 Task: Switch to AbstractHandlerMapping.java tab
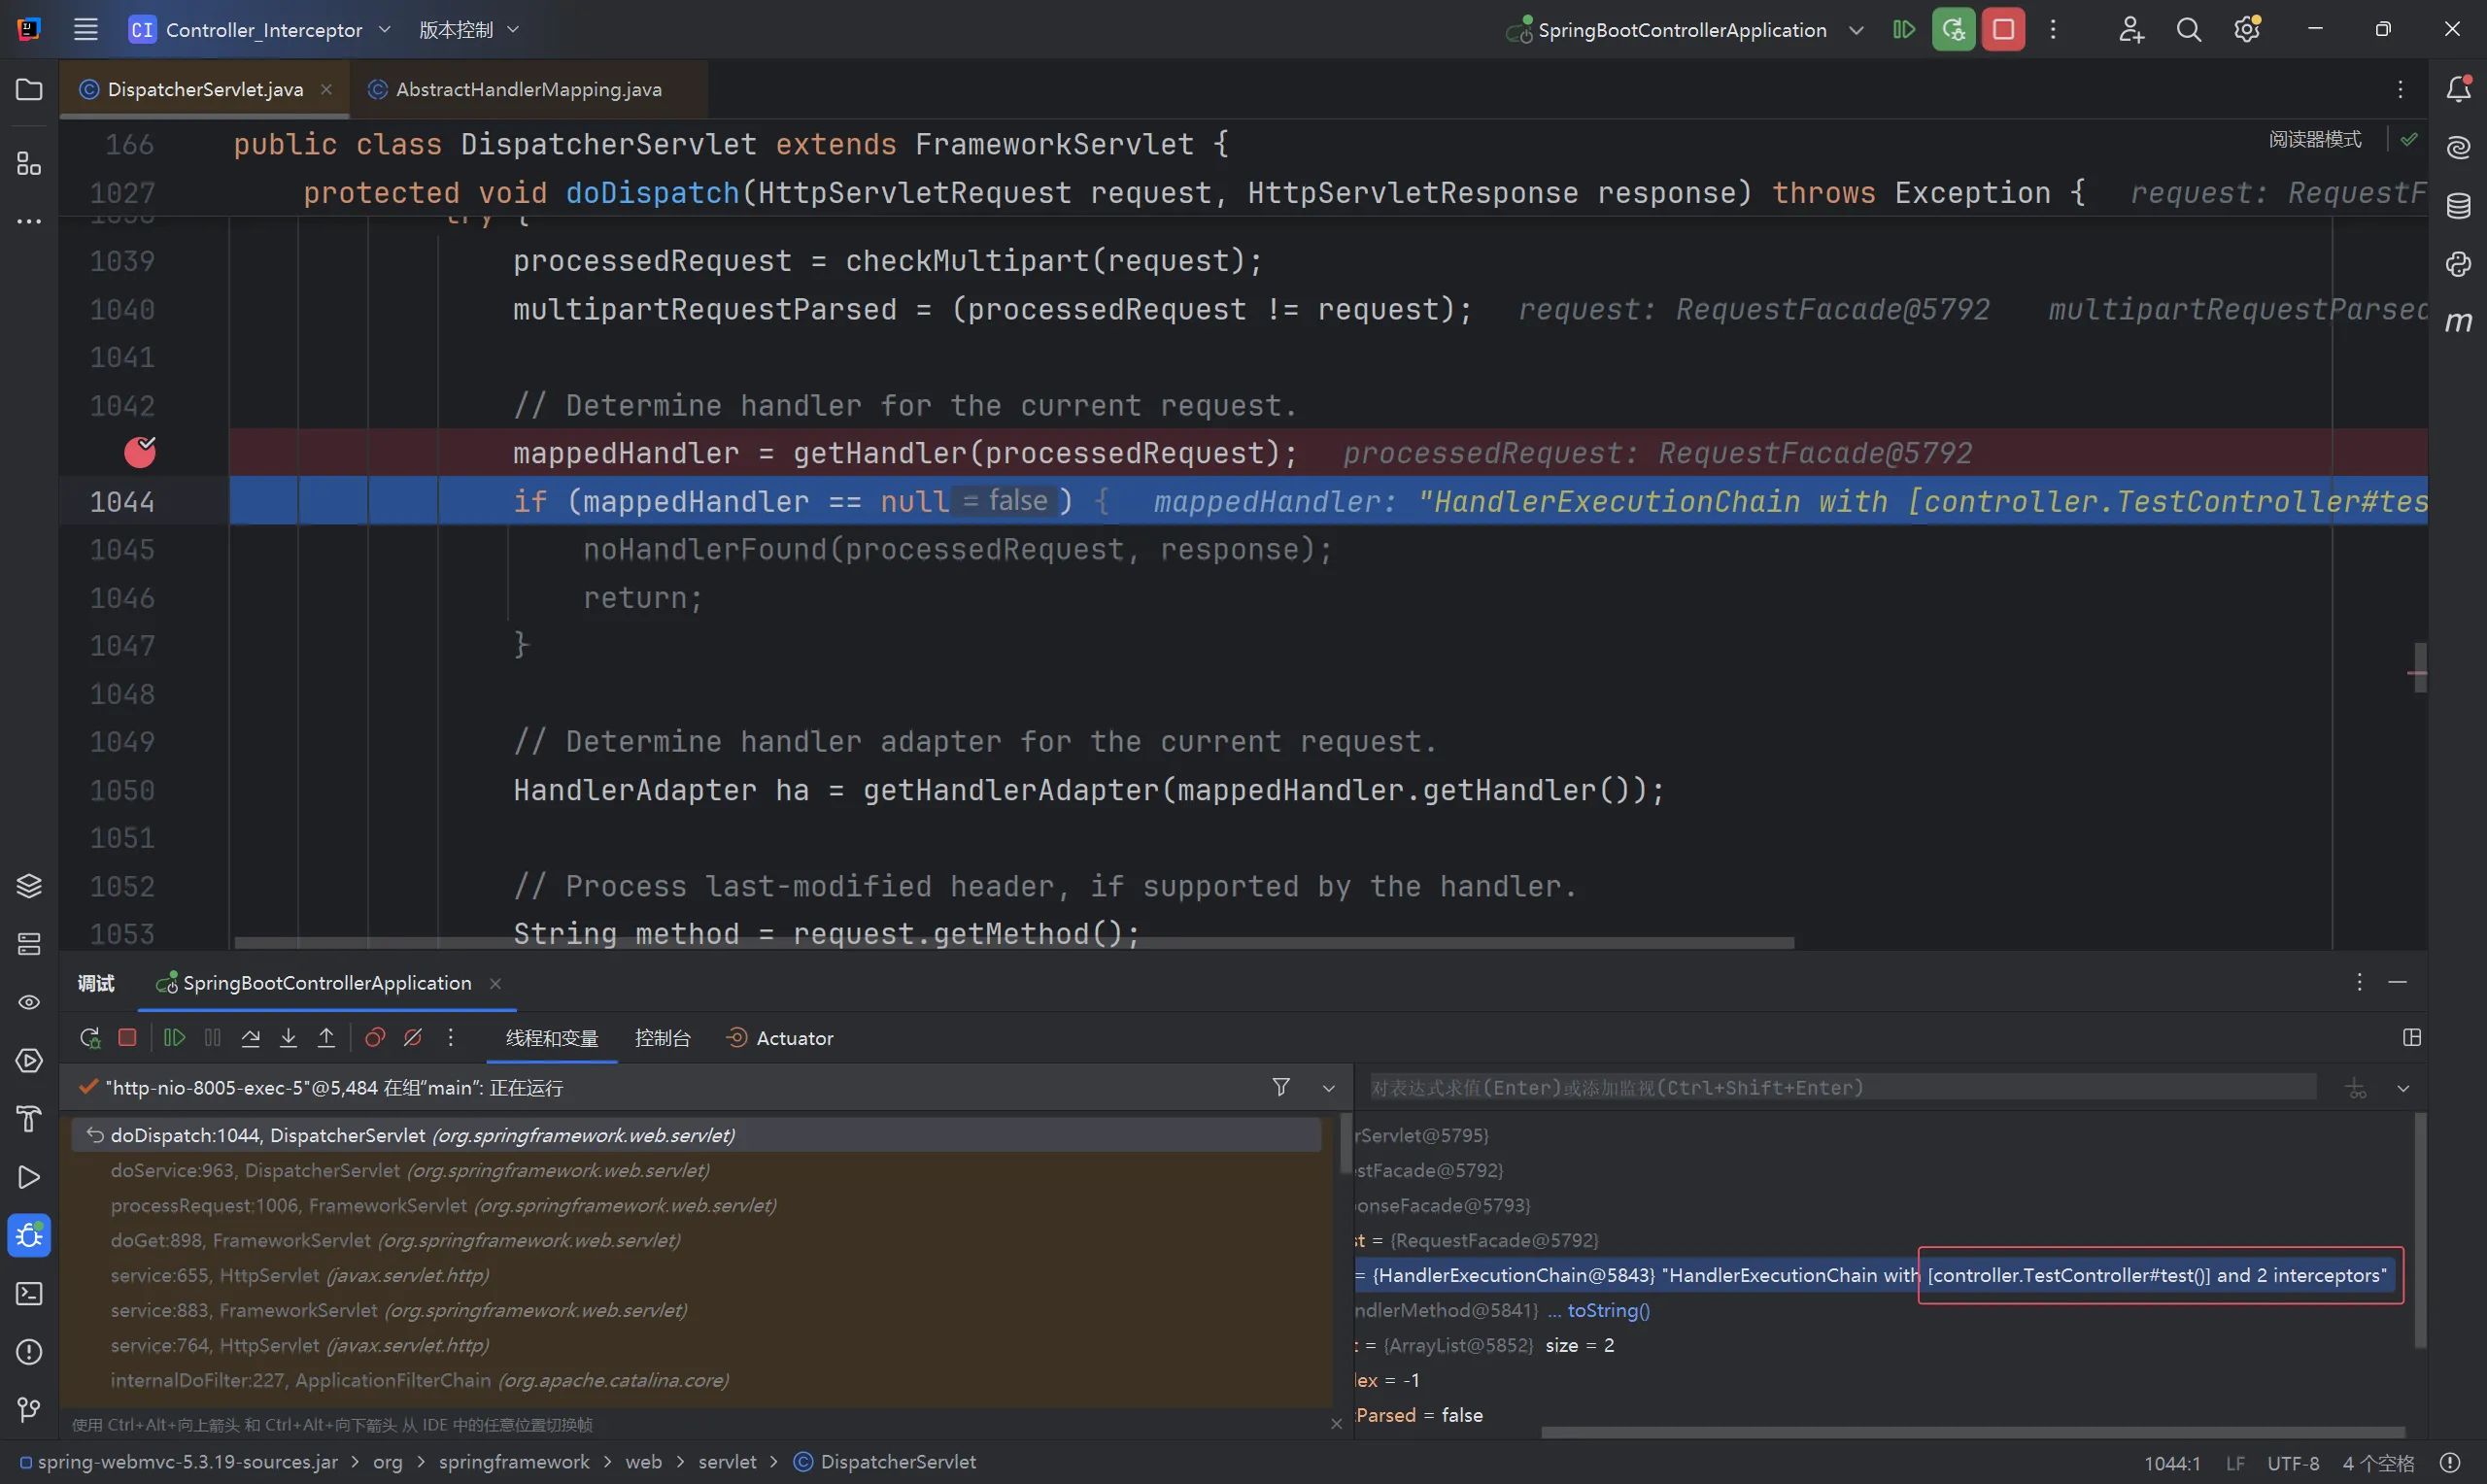pos(529,89)
